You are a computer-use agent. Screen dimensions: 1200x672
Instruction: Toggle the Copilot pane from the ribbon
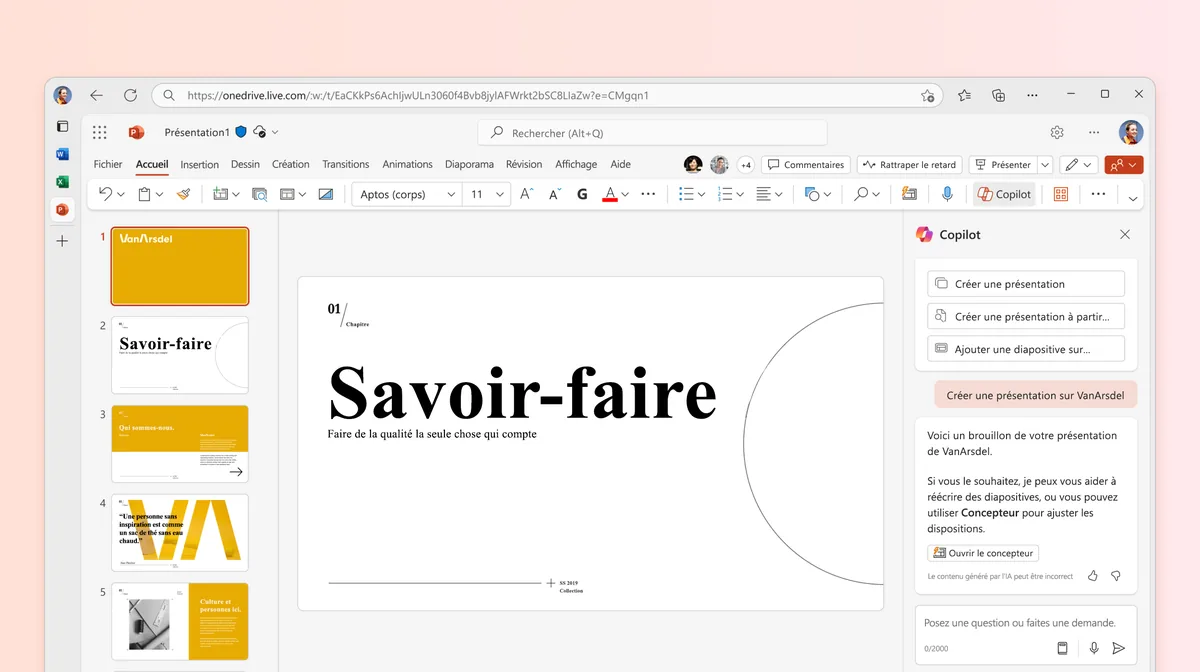(x=1004, y=194)
